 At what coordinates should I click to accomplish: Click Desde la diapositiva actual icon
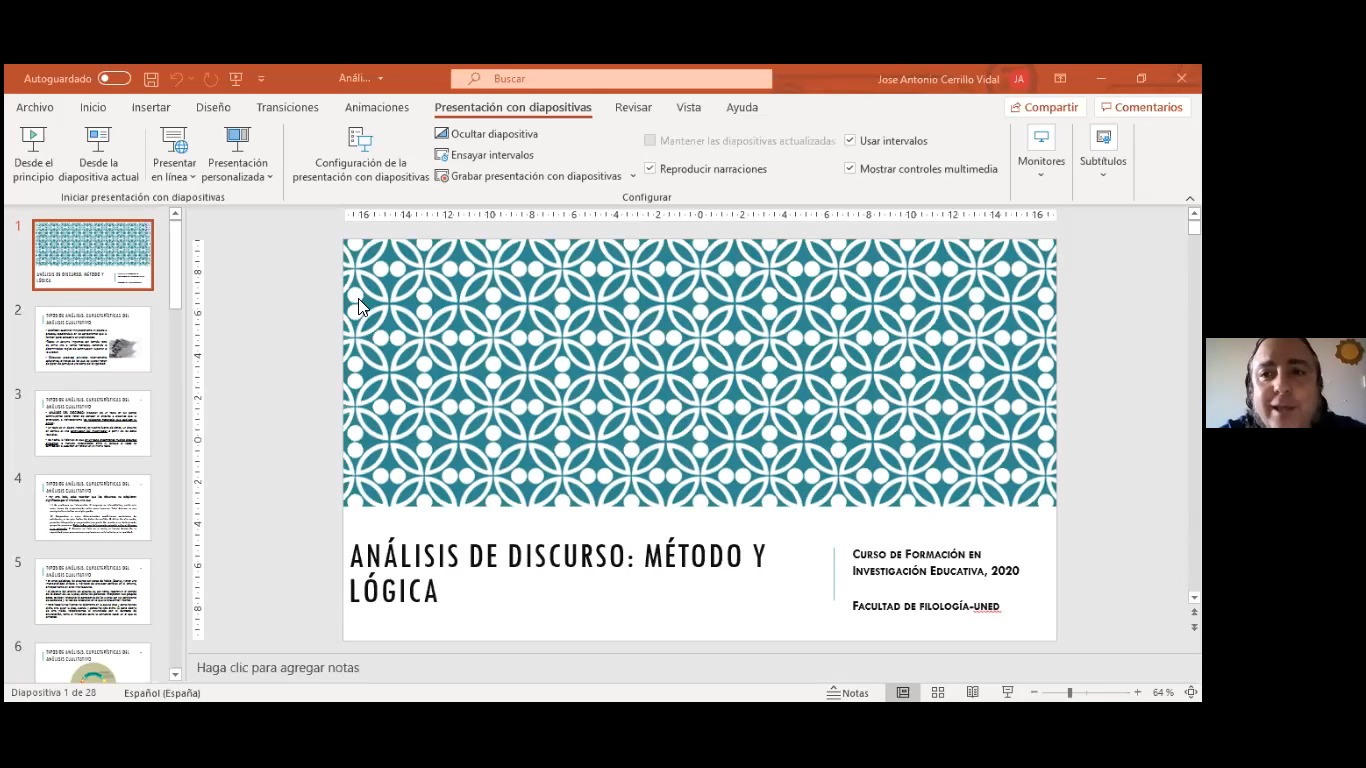(x=98, y=140)
